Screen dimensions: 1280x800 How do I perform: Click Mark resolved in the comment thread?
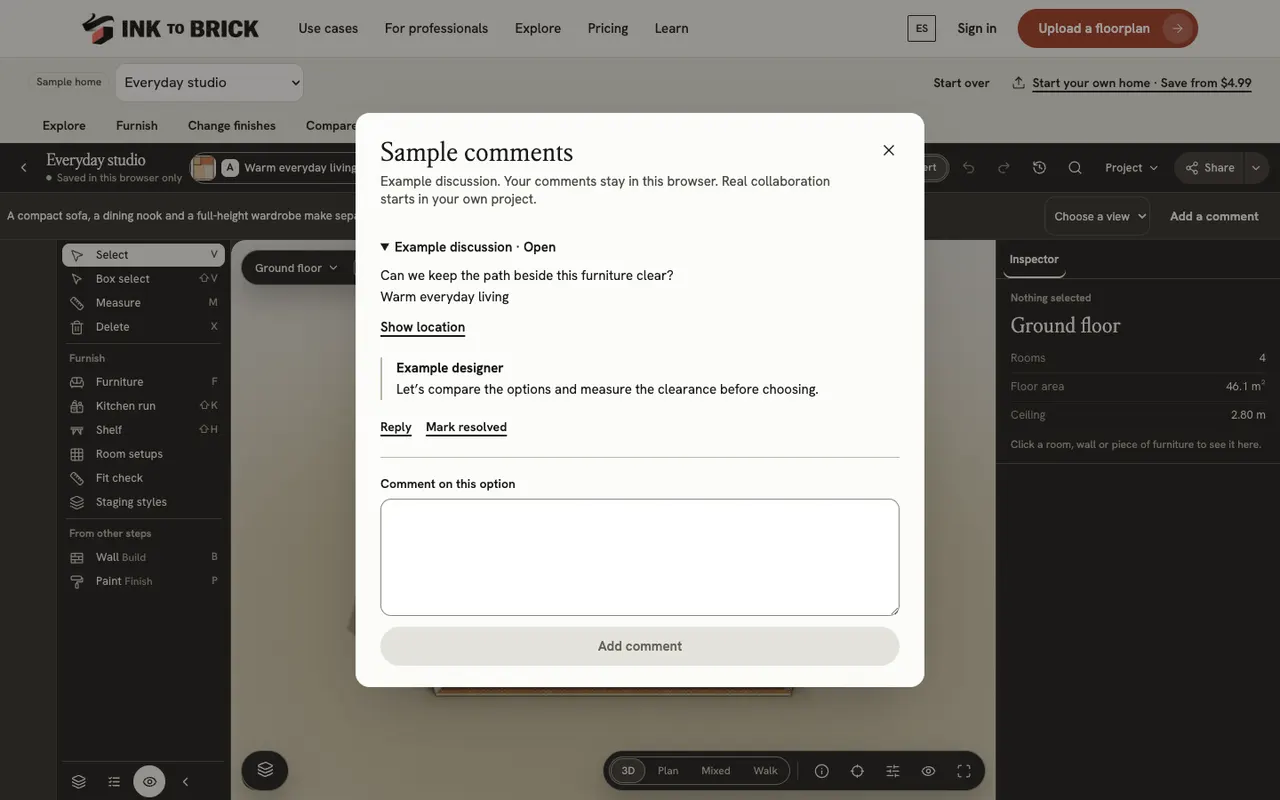pos(466,427)
